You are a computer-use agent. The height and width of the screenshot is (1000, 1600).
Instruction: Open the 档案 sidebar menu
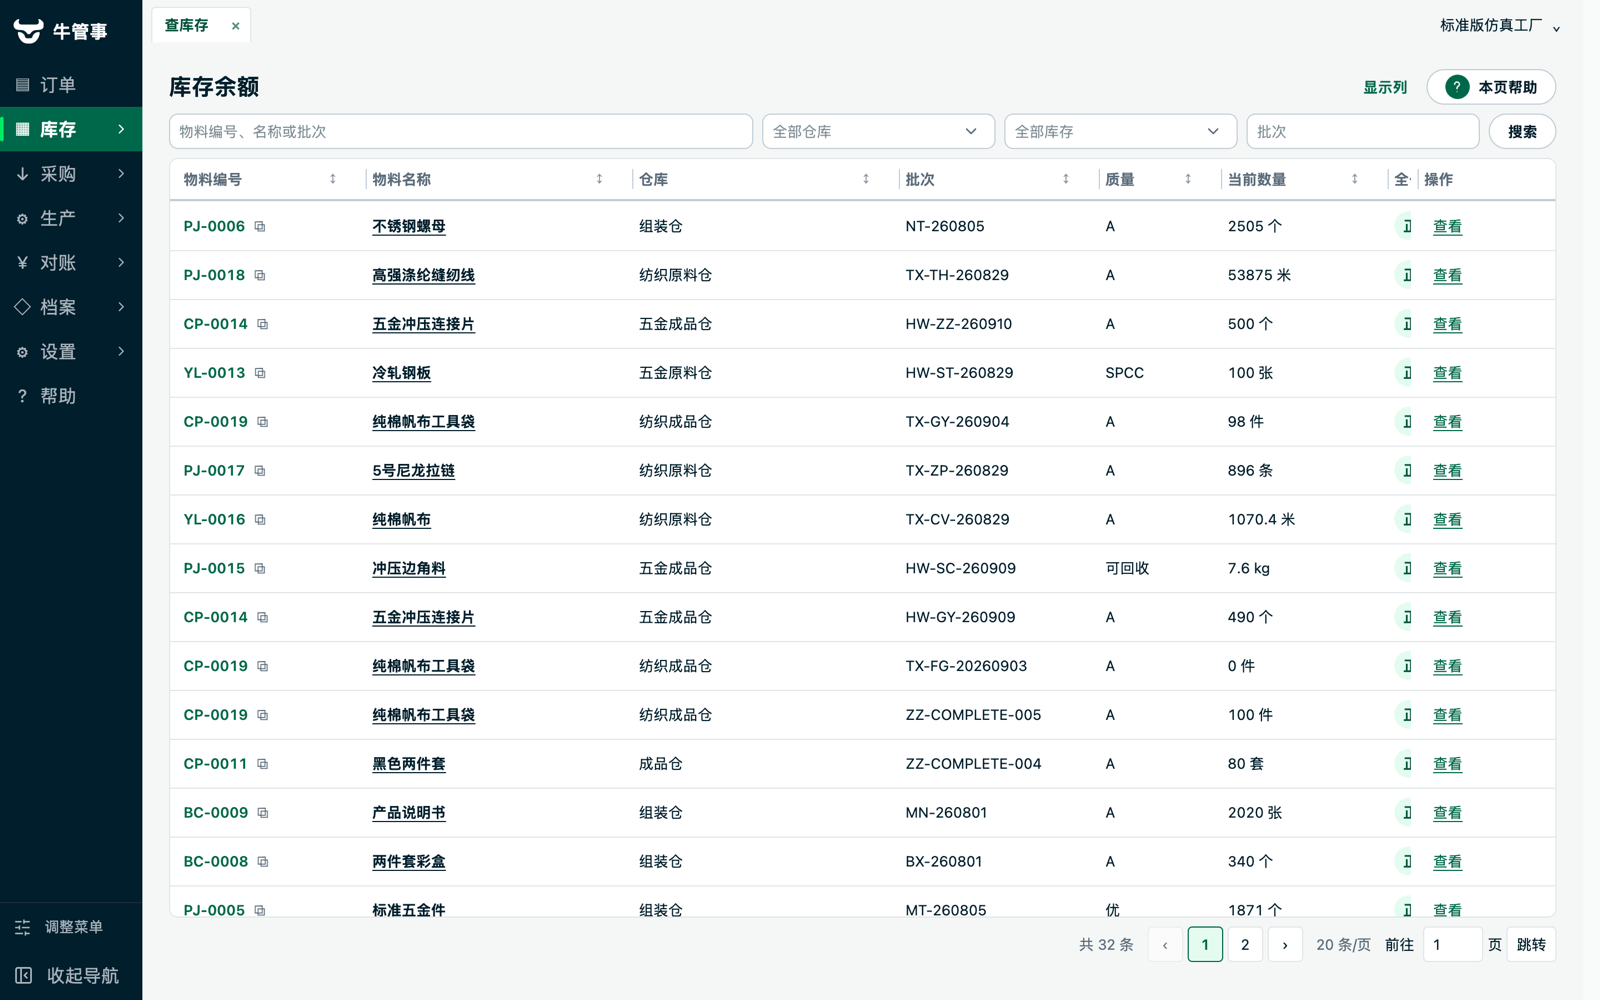point(71,307)
